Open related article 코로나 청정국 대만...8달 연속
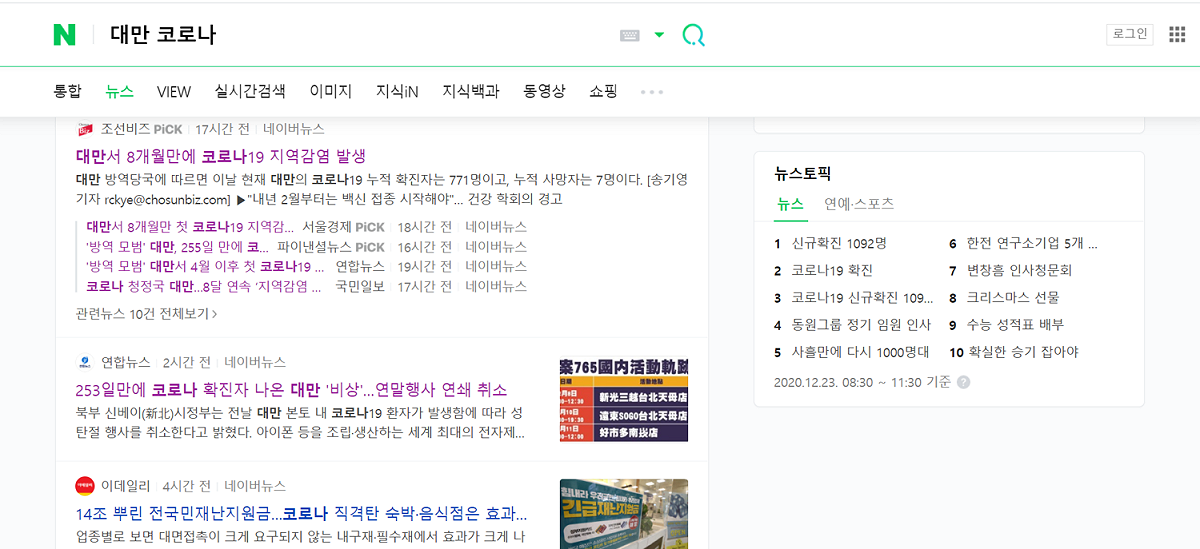Image resolution: width=1200 pixels, height=549 pixels. coord(204,286)
